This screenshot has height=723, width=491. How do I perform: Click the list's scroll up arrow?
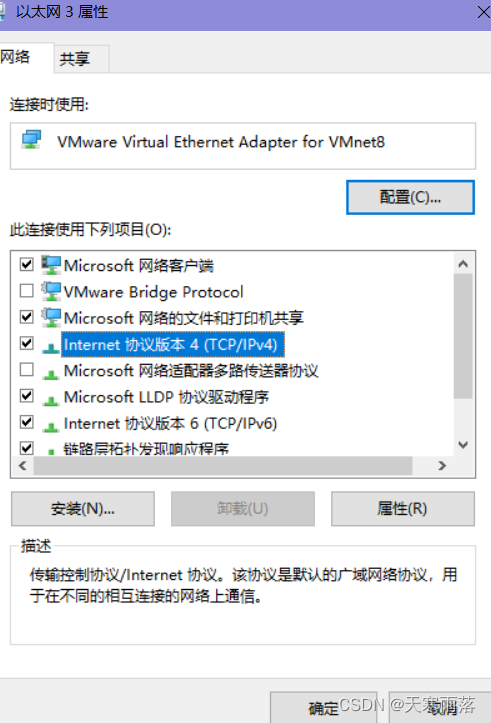tap(463, 264)
